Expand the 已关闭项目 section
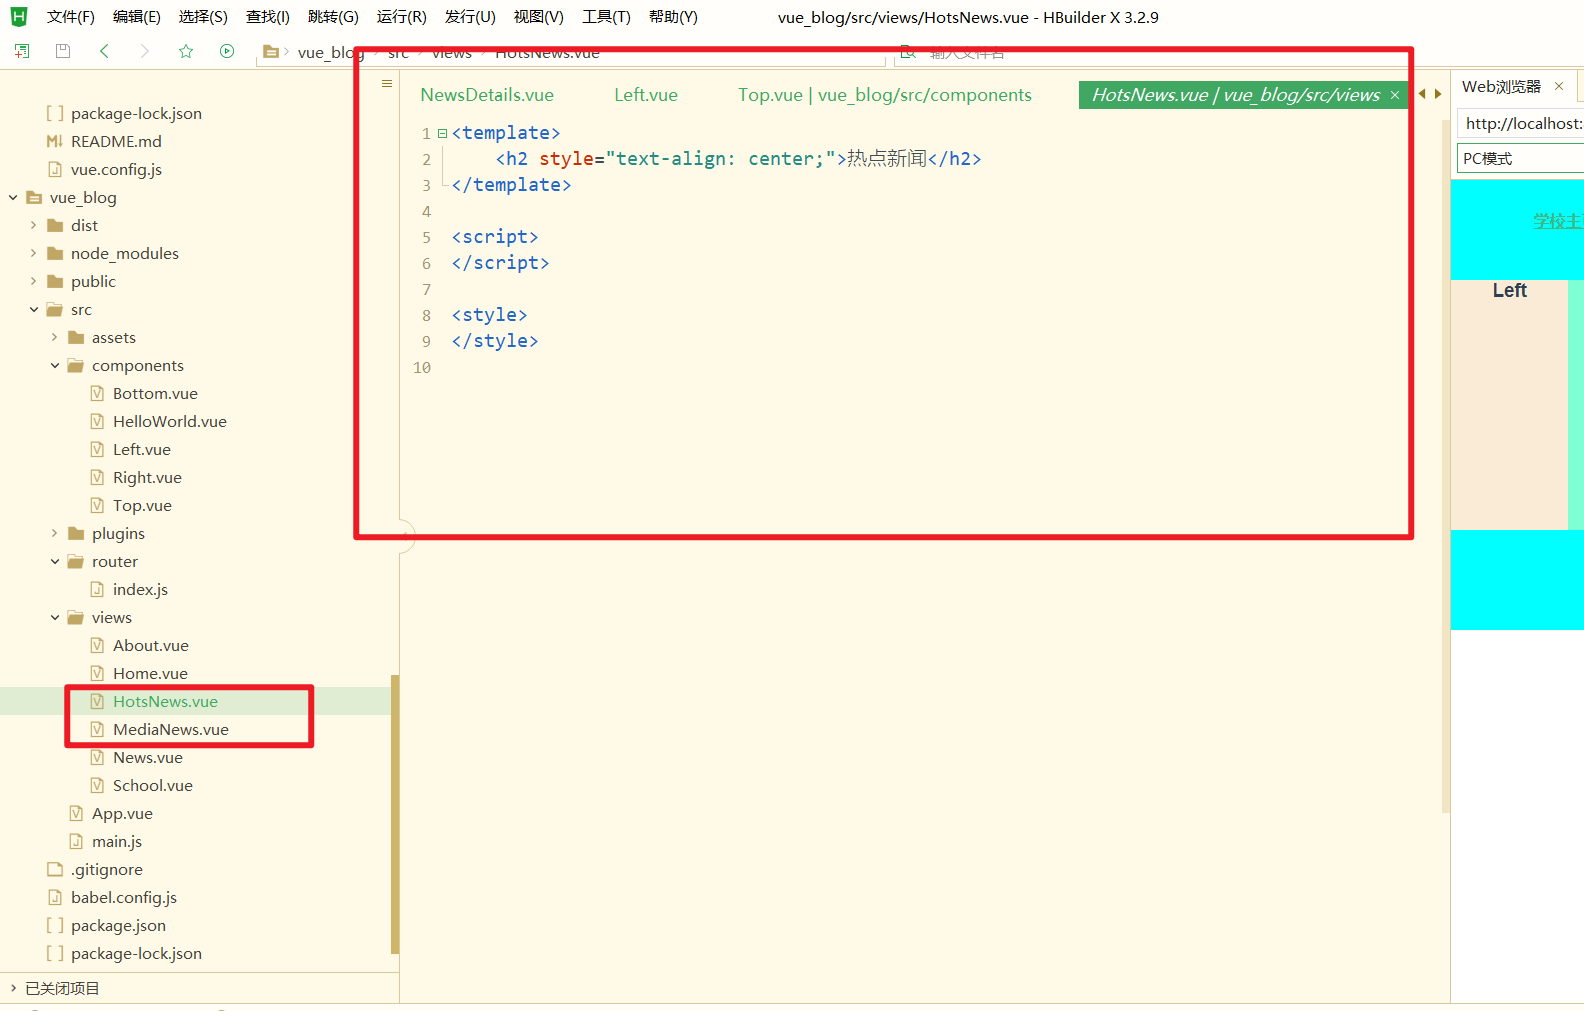 coord(13,988)
